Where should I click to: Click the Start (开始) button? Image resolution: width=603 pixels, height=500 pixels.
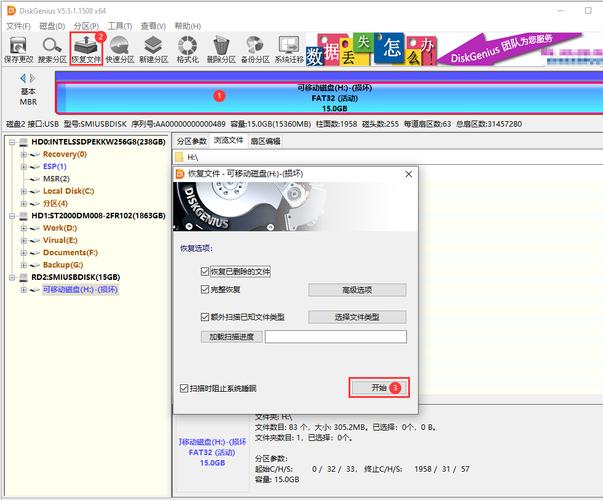(379, 388)
